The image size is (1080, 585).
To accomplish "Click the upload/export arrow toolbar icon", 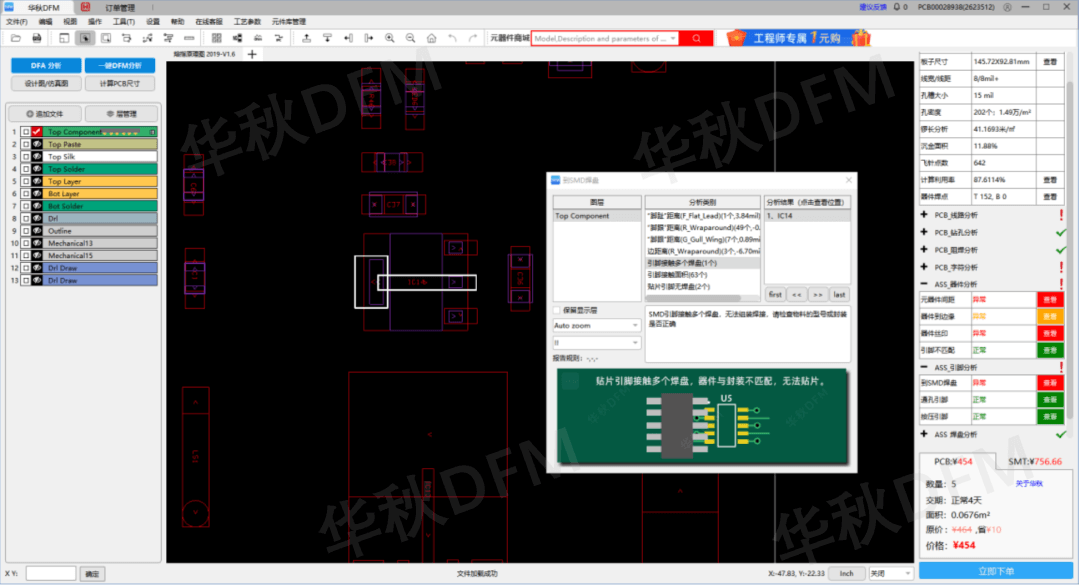I will click(x=307, y=39).
